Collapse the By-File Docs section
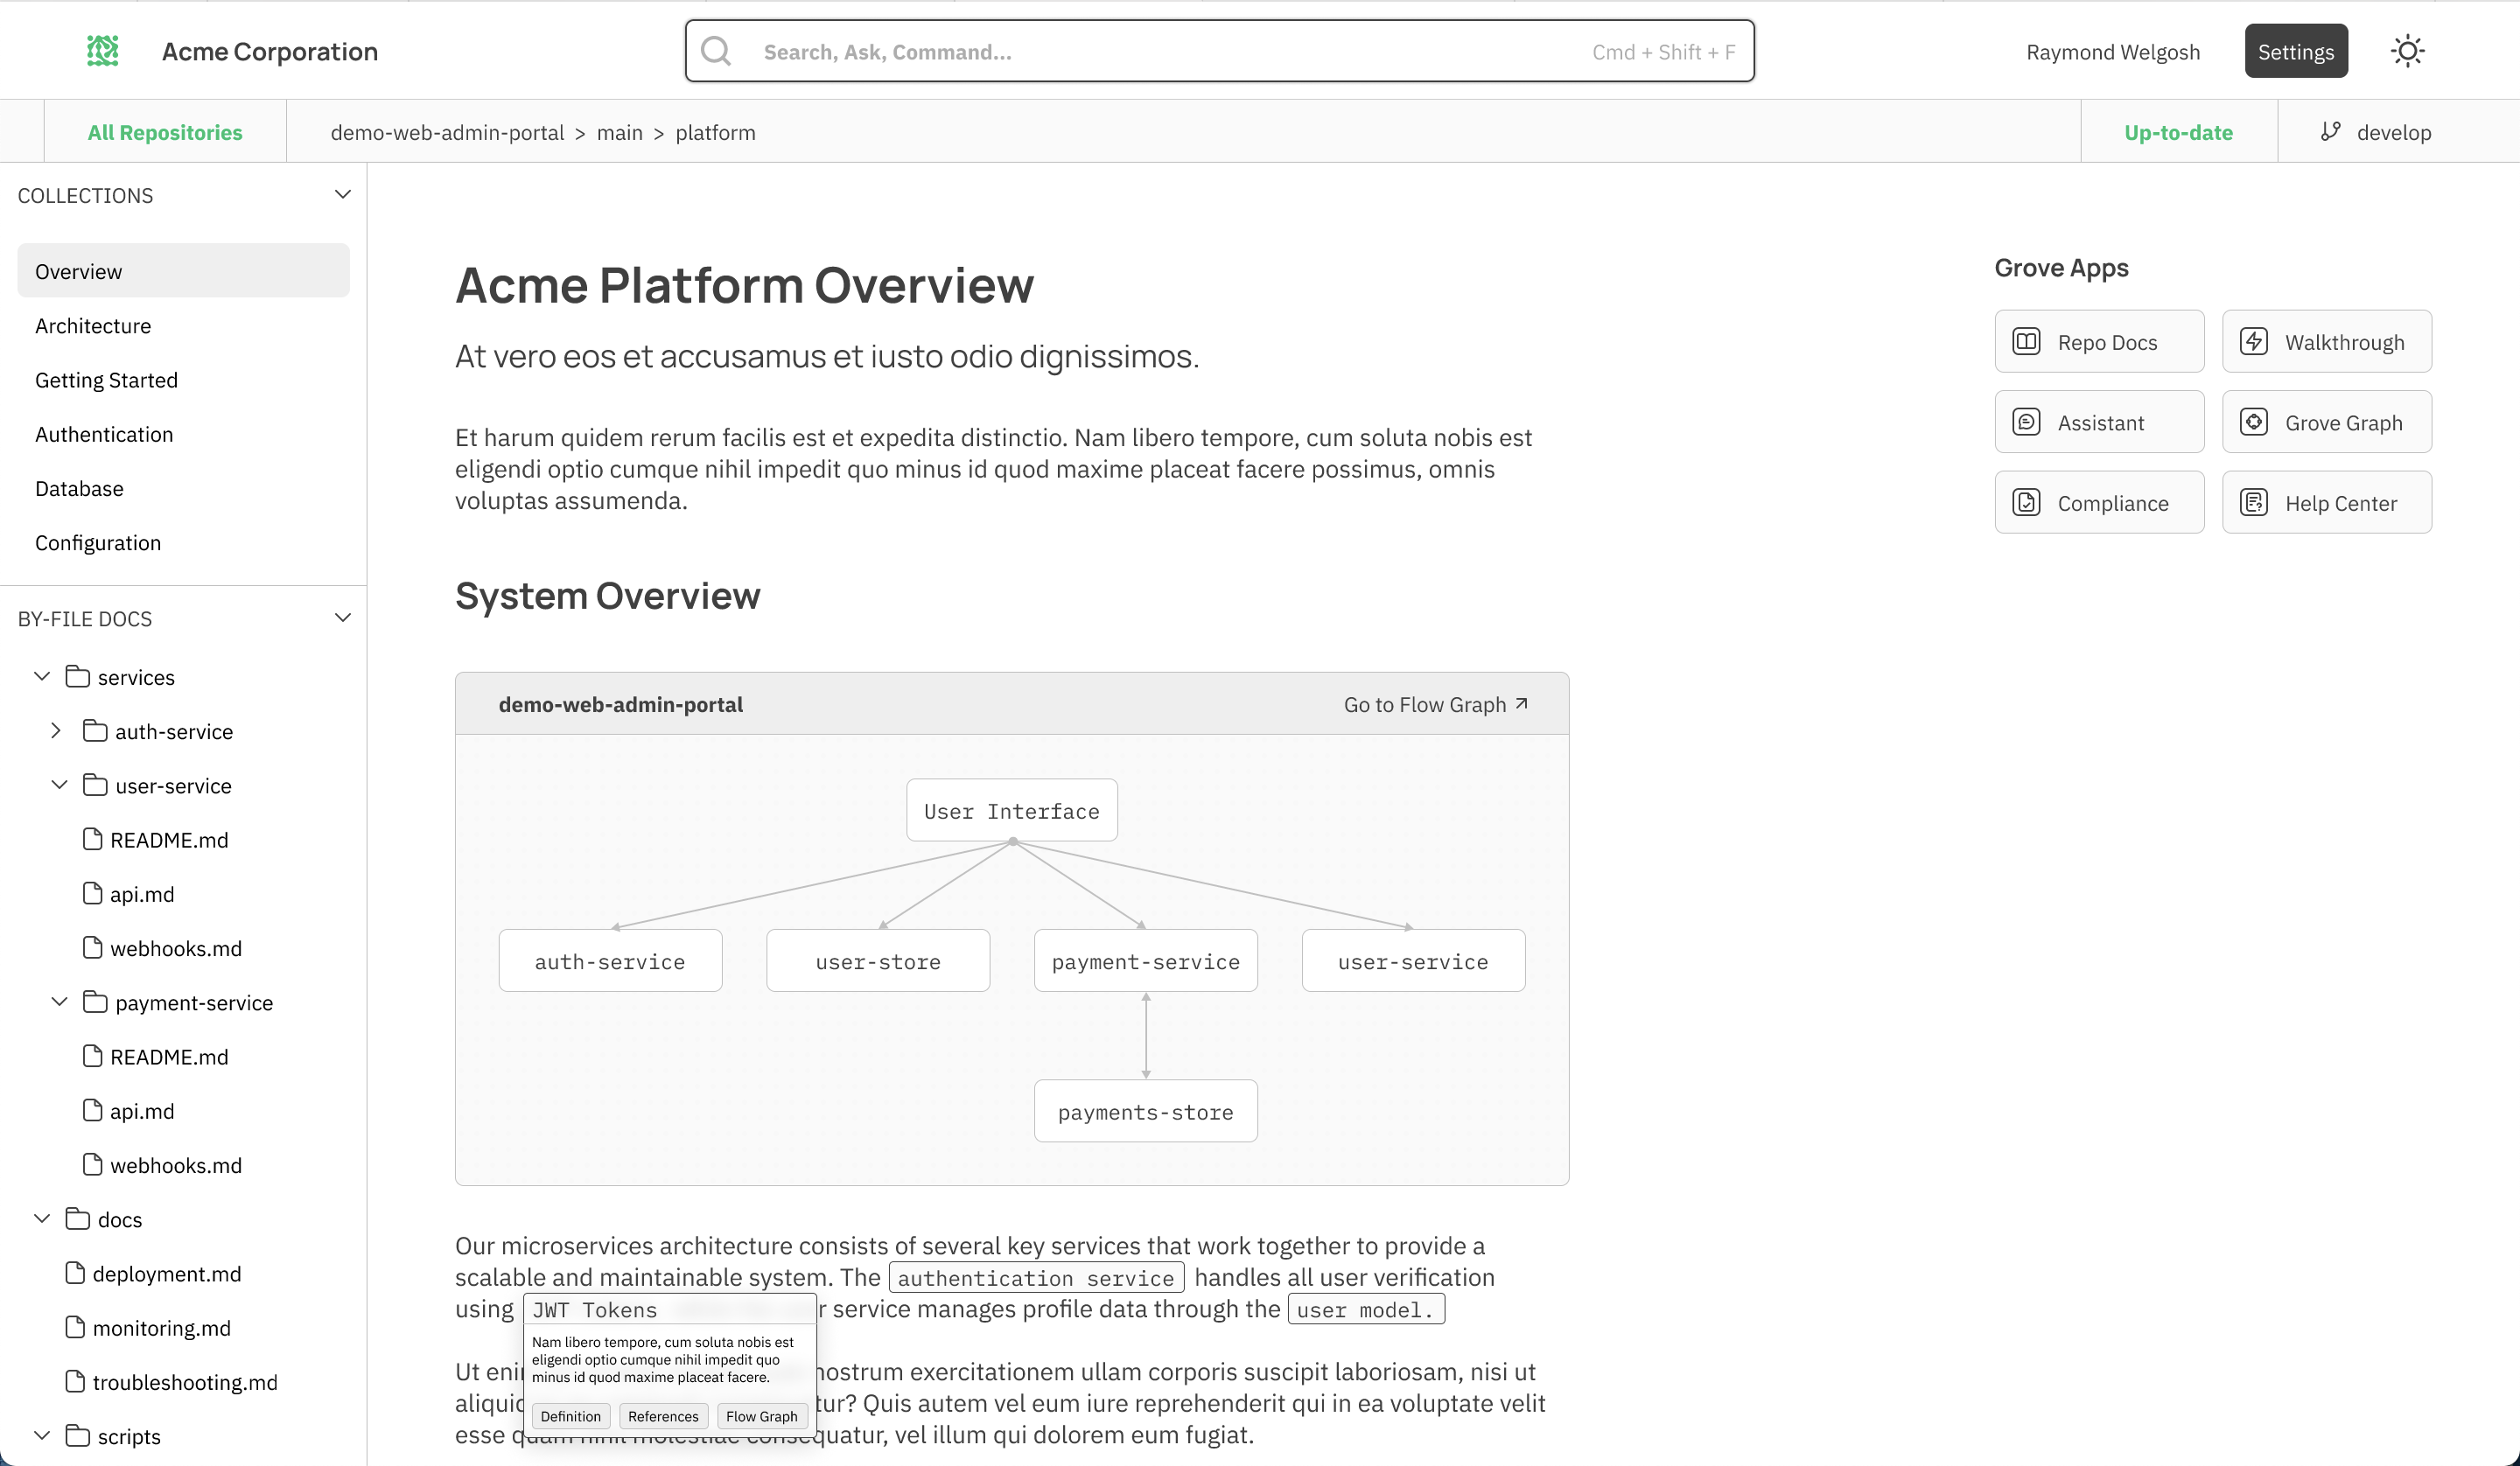Viewport: 2520px width, 1466px height. click(343, 618)
